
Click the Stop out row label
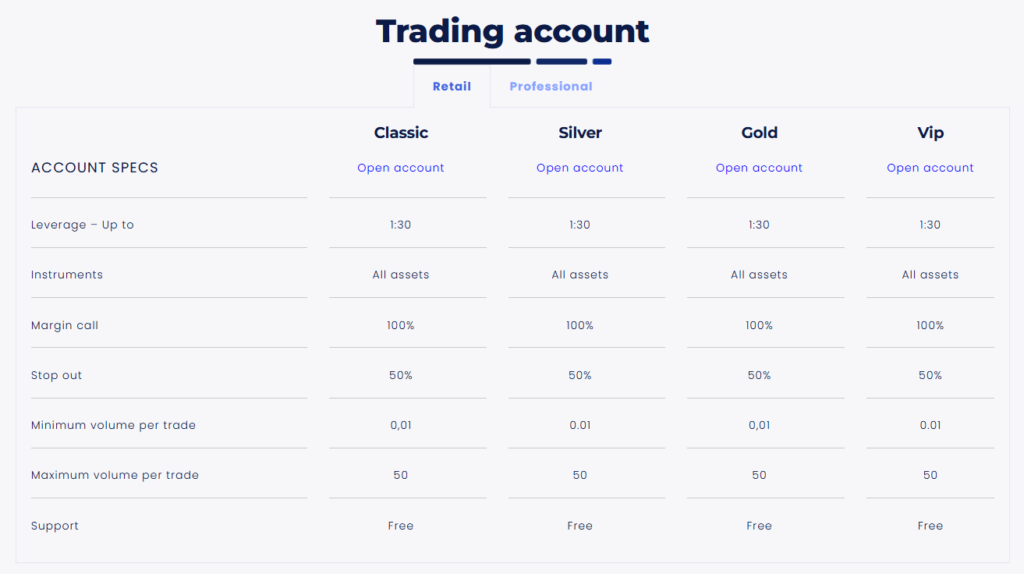[x=57, y=376]
